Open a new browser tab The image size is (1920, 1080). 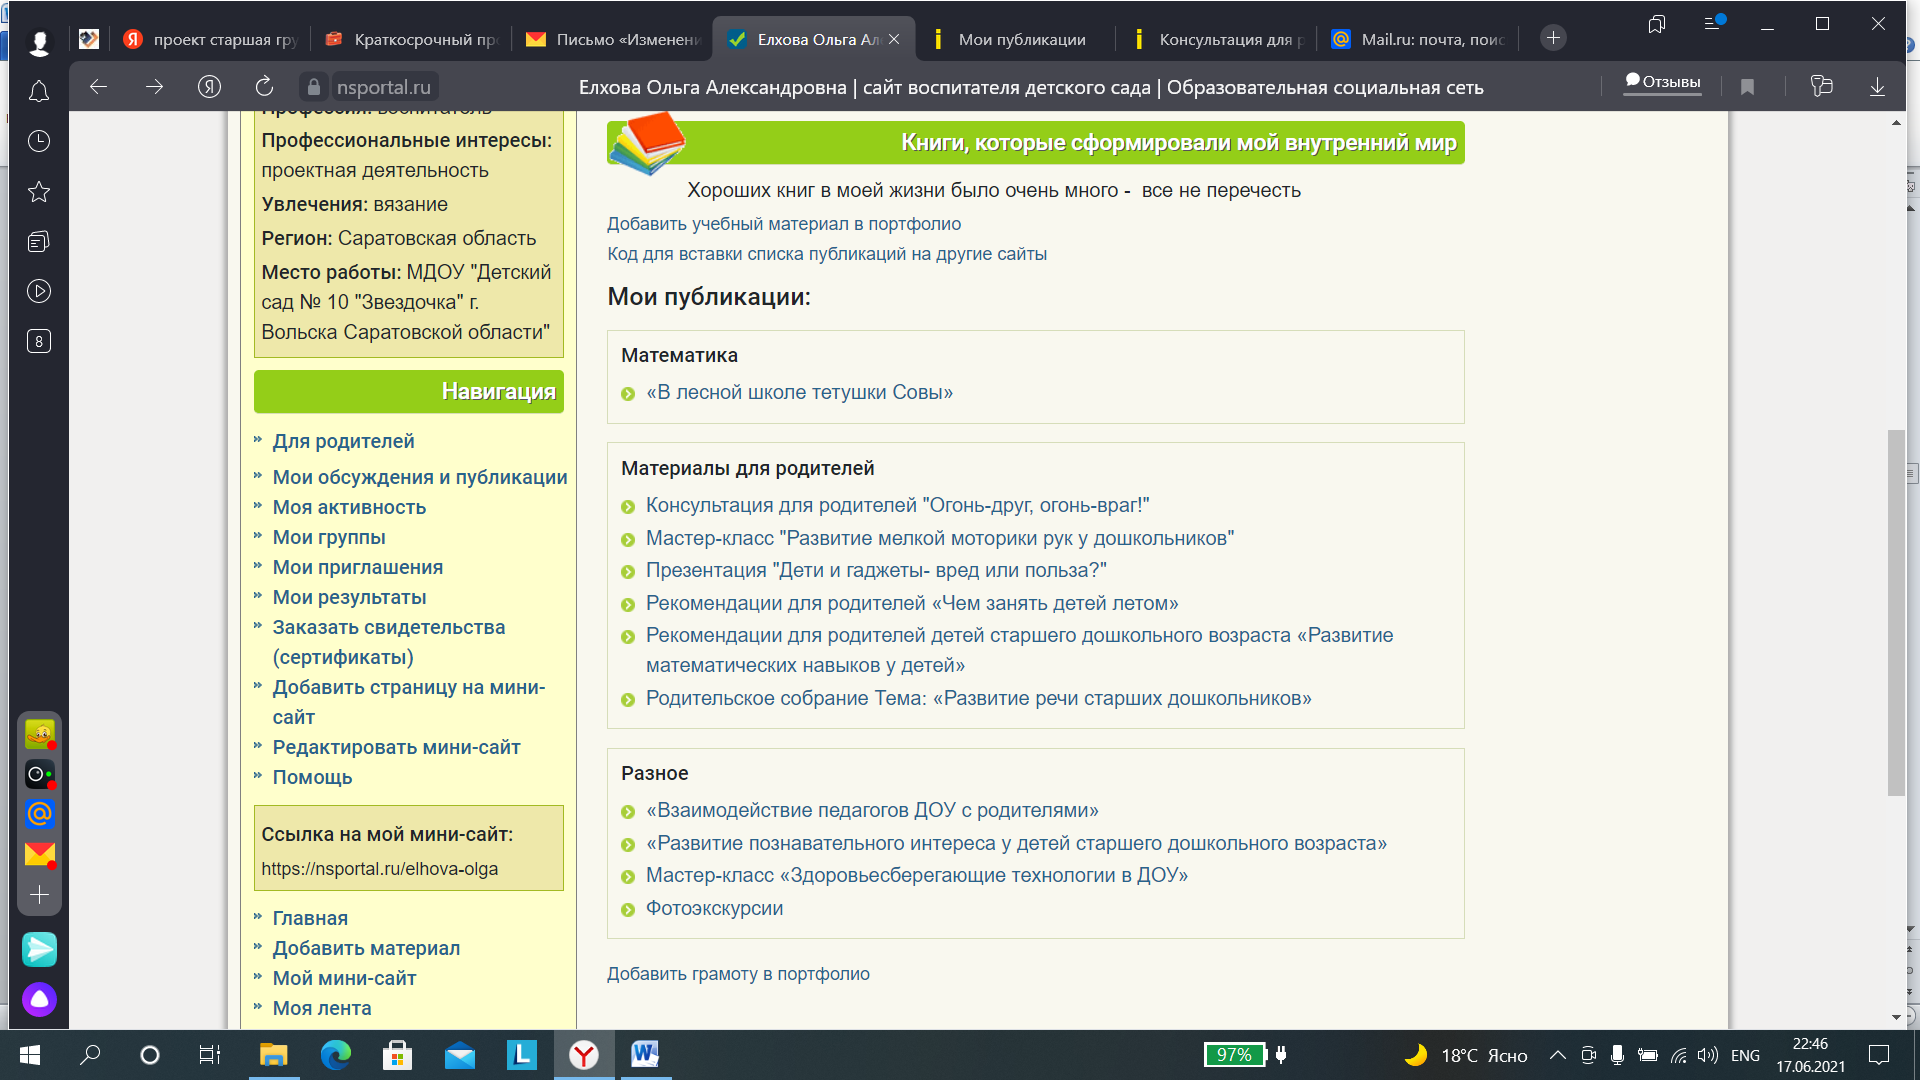pyautogui.click(x=1553, y=38)
